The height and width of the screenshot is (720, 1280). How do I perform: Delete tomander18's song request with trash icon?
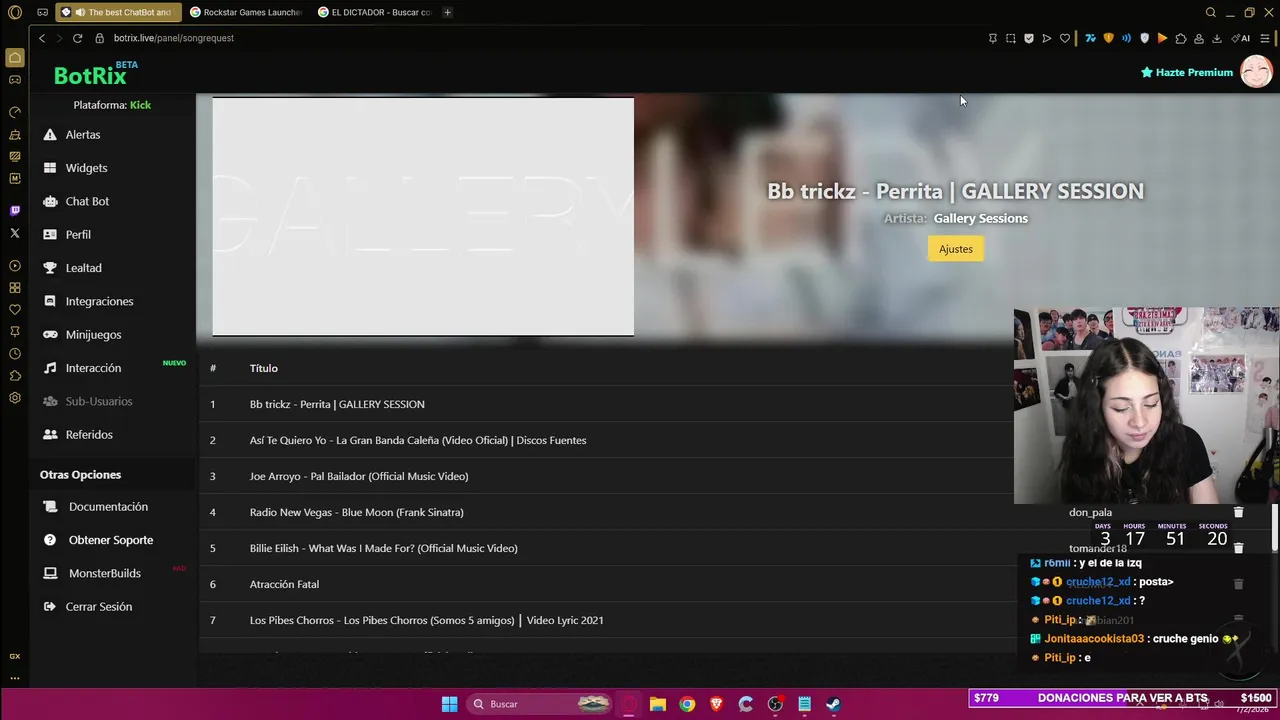coord(1238,548)
